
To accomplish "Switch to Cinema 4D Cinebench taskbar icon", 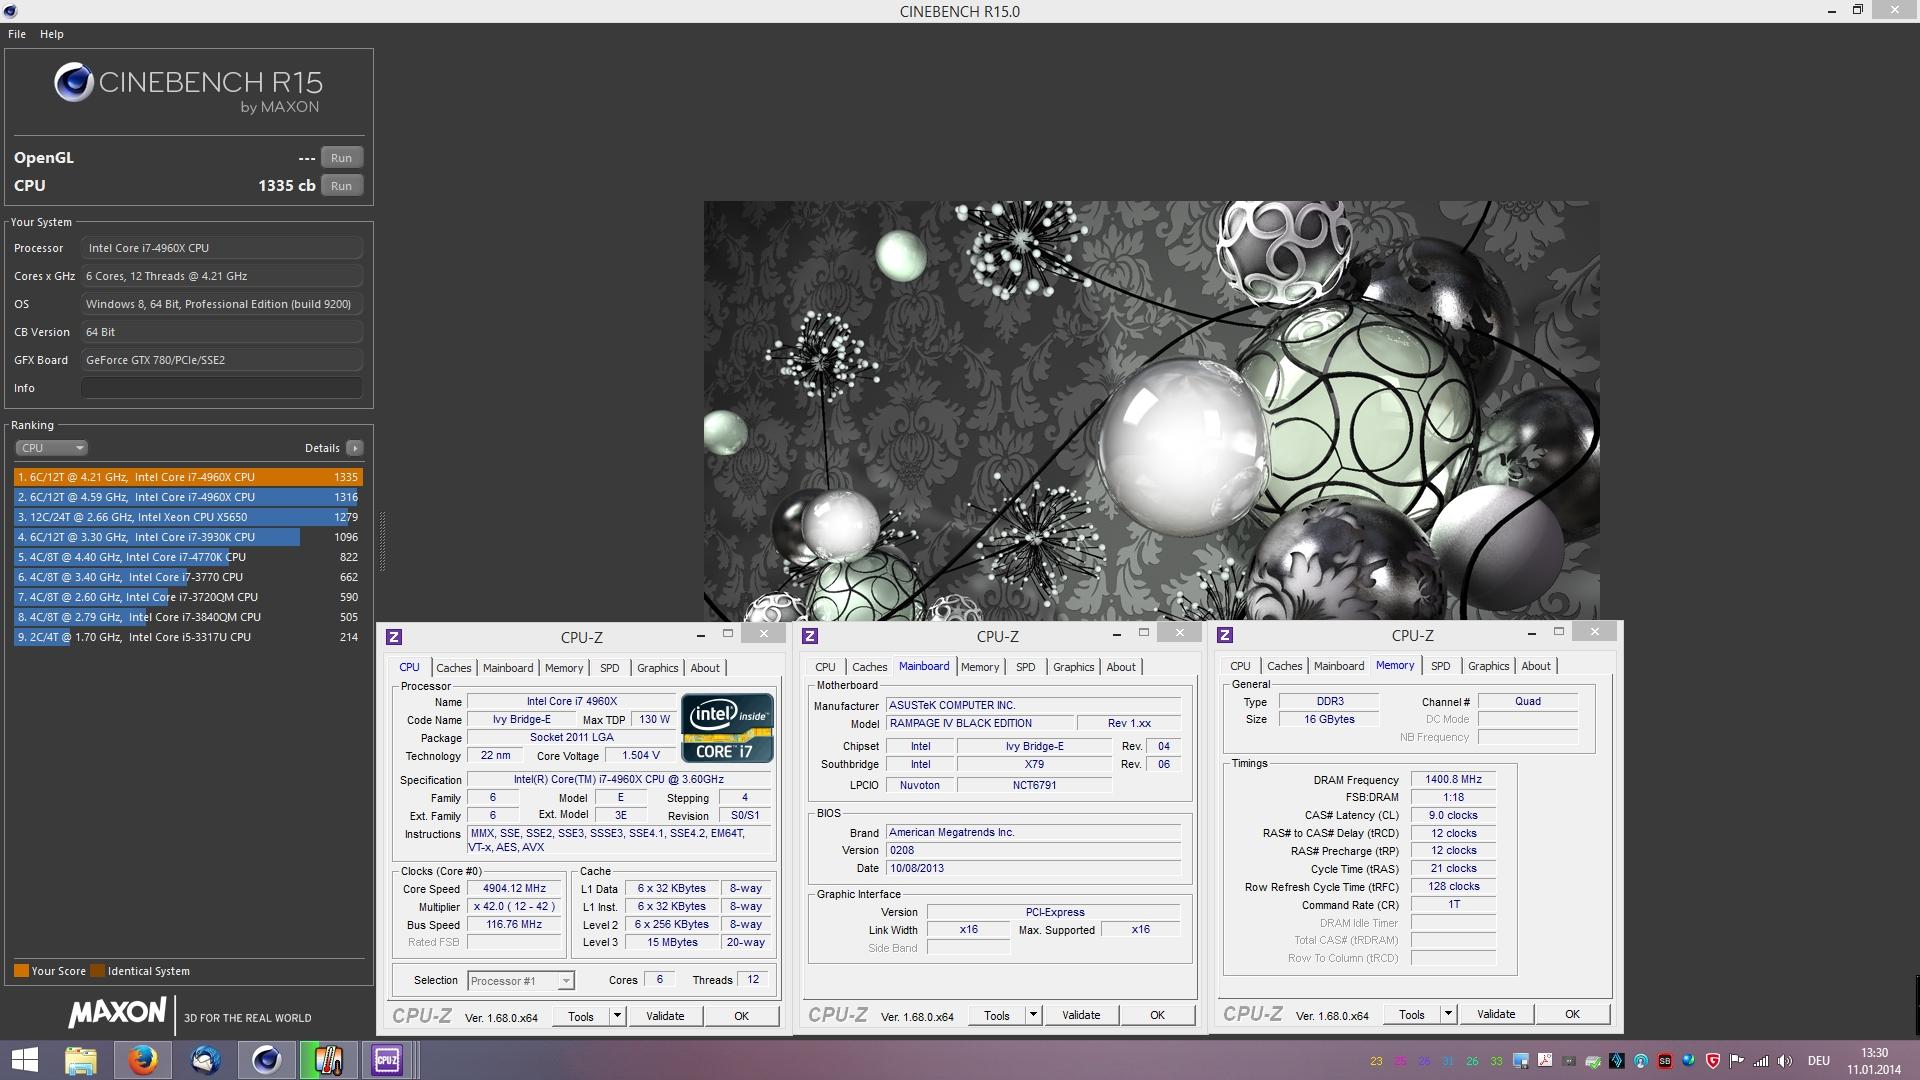I will [266, 1060].
